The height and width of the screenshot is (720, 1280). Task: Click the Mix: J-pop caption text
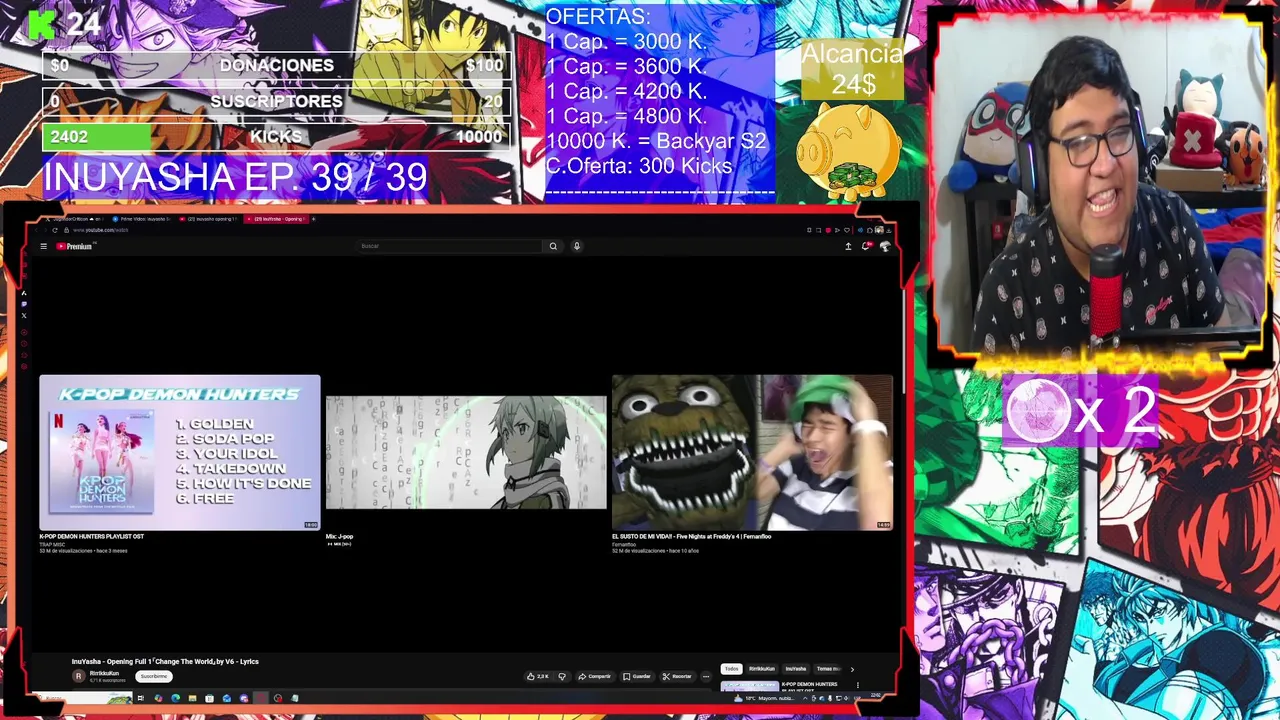coord(339,537)
